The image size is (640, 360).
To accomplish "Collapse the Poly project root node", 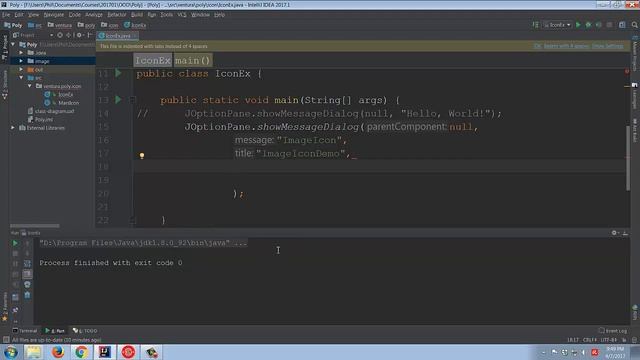I will click(x=13, y=44).
